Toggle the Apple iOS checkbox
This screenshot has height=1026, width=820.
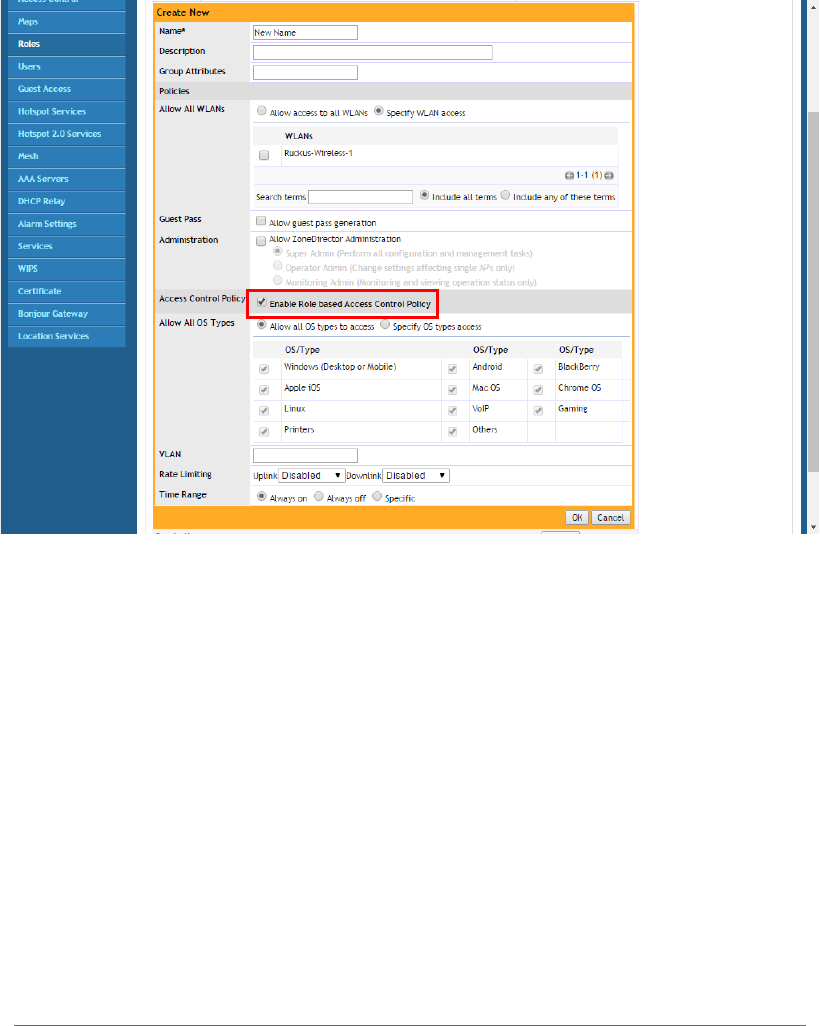pos(264,390)
